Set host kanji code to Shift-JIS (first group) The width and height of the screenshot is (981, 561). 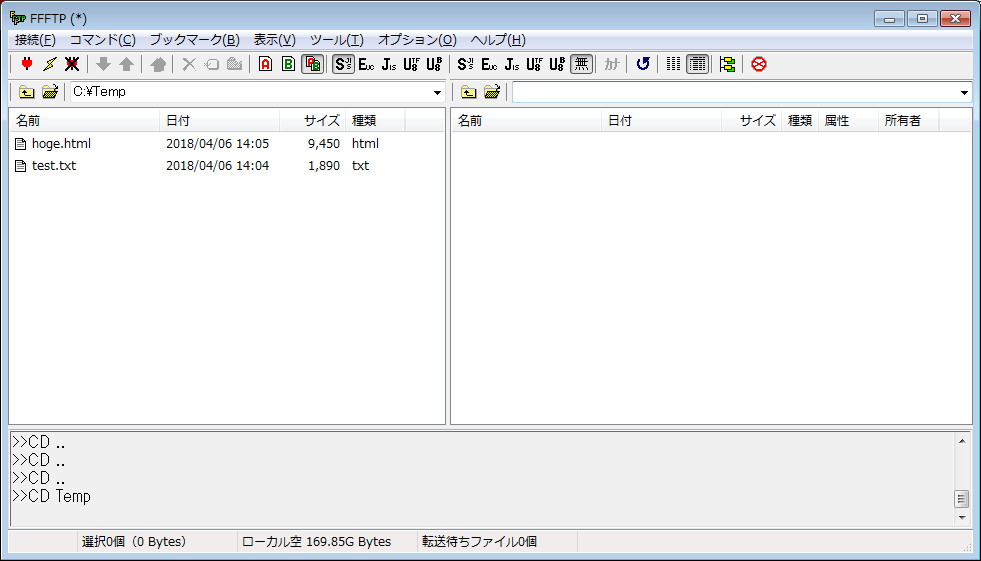(x=343, y=64)
